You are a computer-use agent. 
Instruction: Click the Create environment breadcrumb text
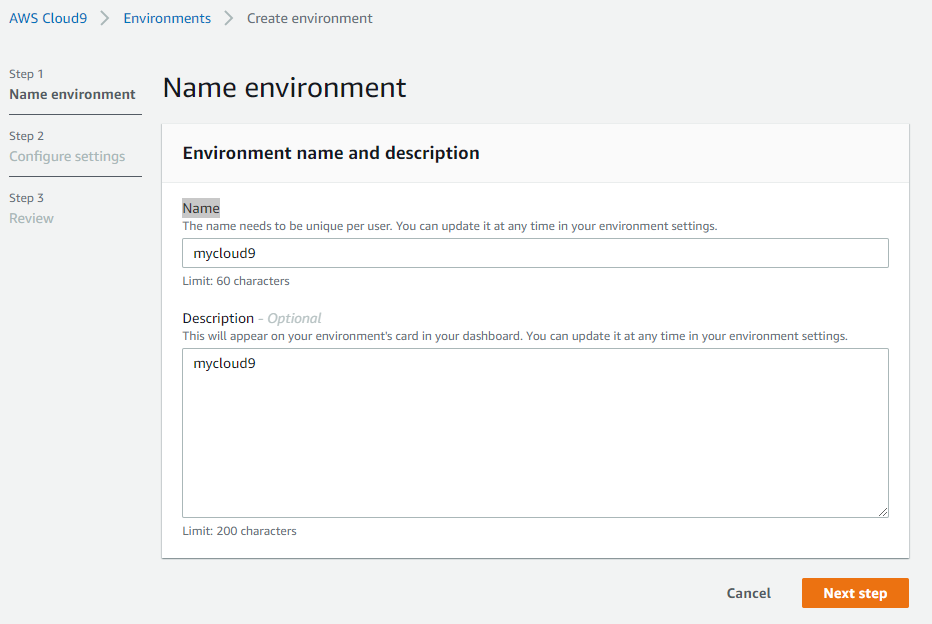click(309, 18)
